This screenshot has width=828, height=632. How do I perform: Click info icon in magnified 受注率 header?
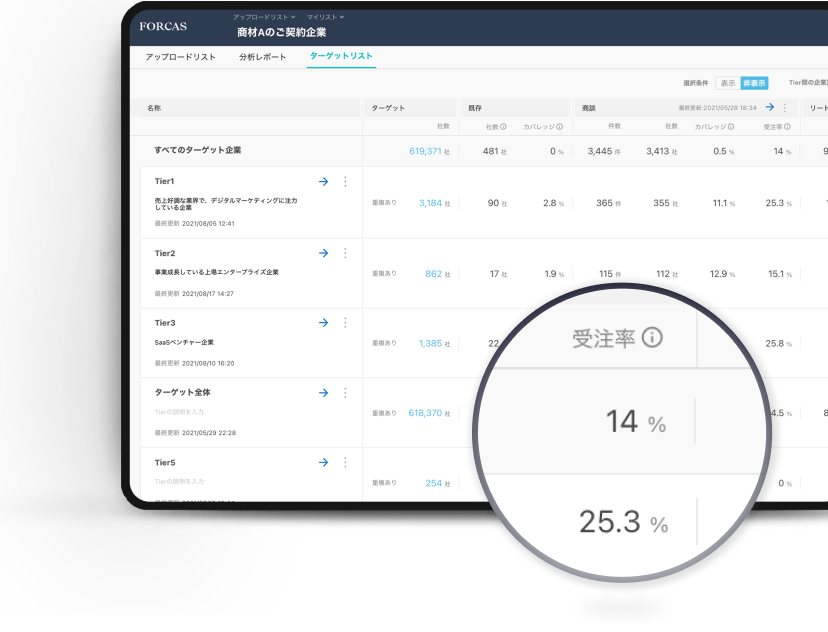(x=652, y=337)
